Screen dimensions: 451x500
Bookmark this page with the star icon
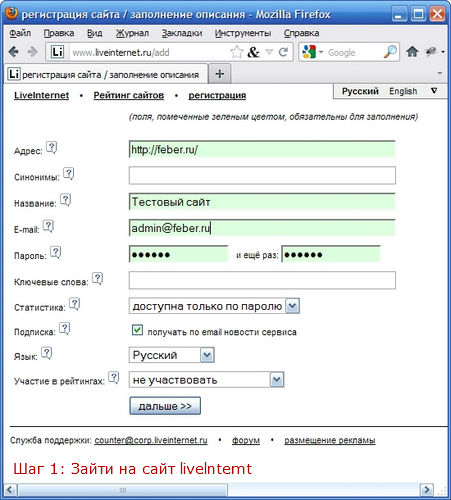[236, 52]
